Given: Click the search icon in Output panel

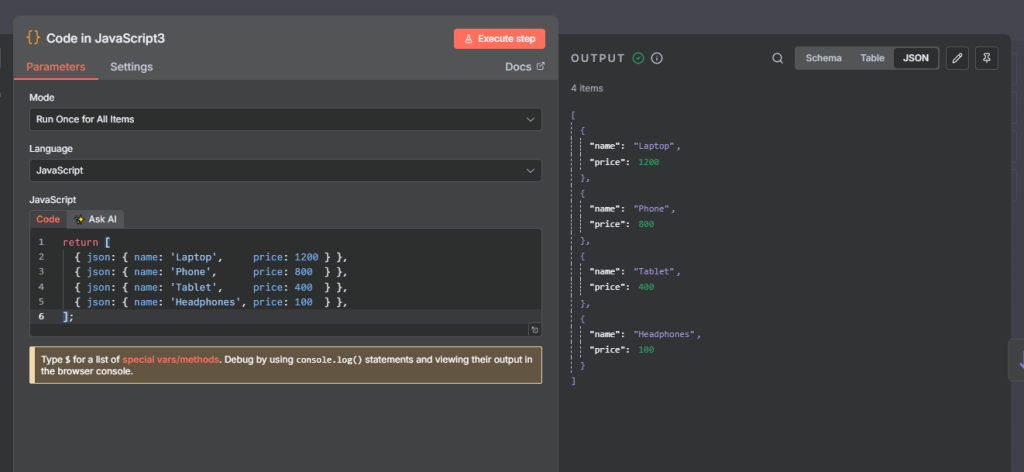Looking at the screenshot, I should coord(777,58).
